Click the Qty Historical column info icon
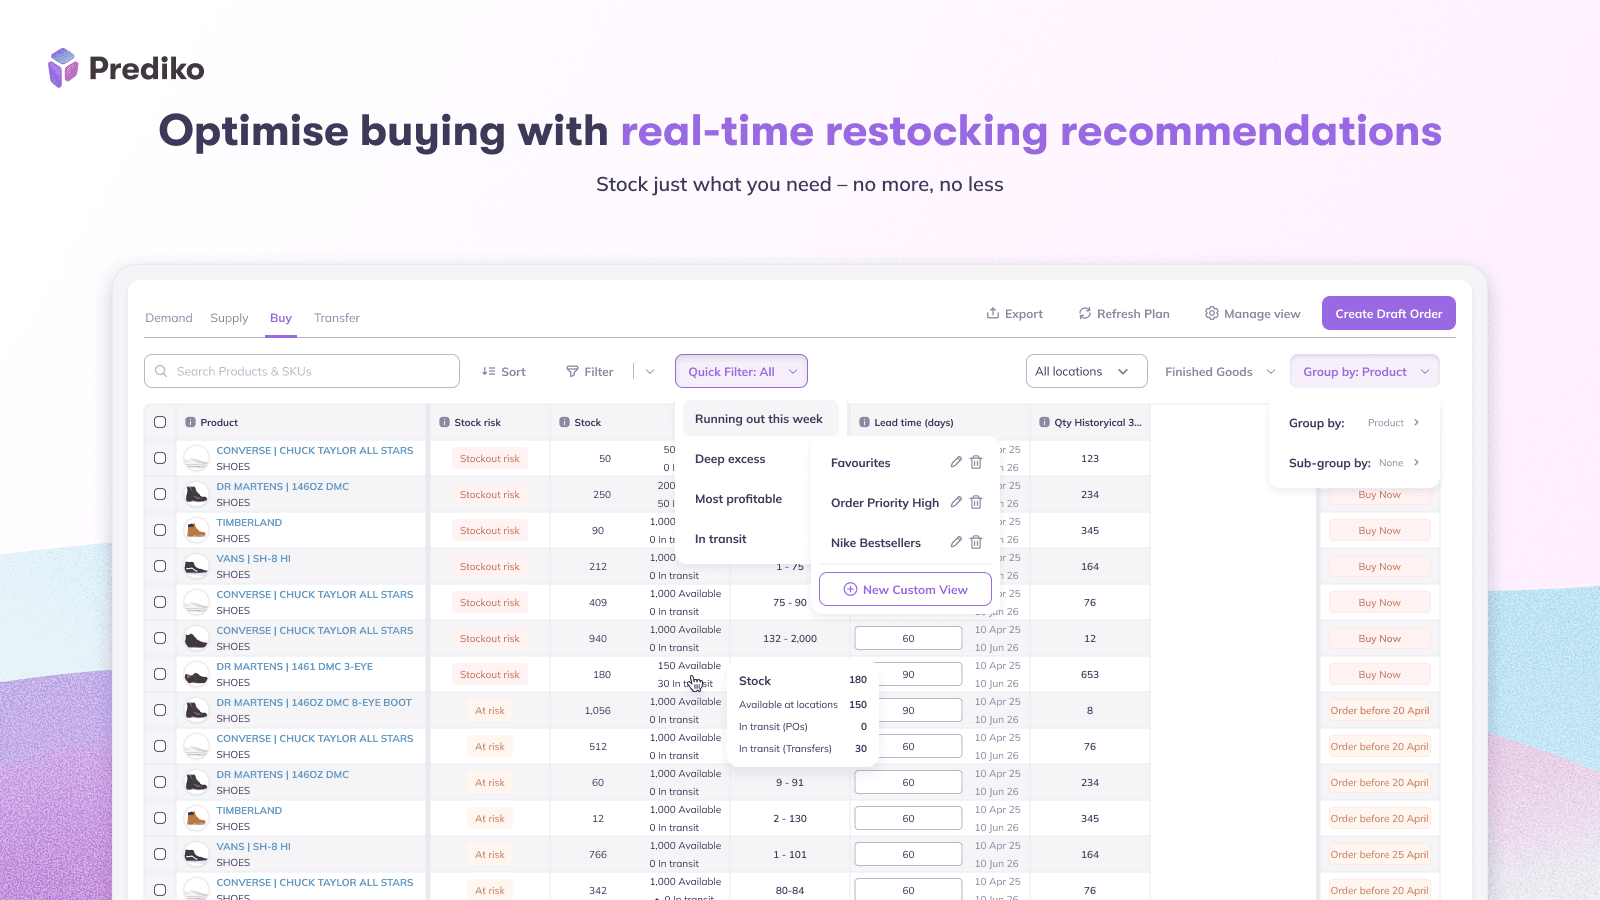Viewport: 1600px width, 900px height. 1044,422
